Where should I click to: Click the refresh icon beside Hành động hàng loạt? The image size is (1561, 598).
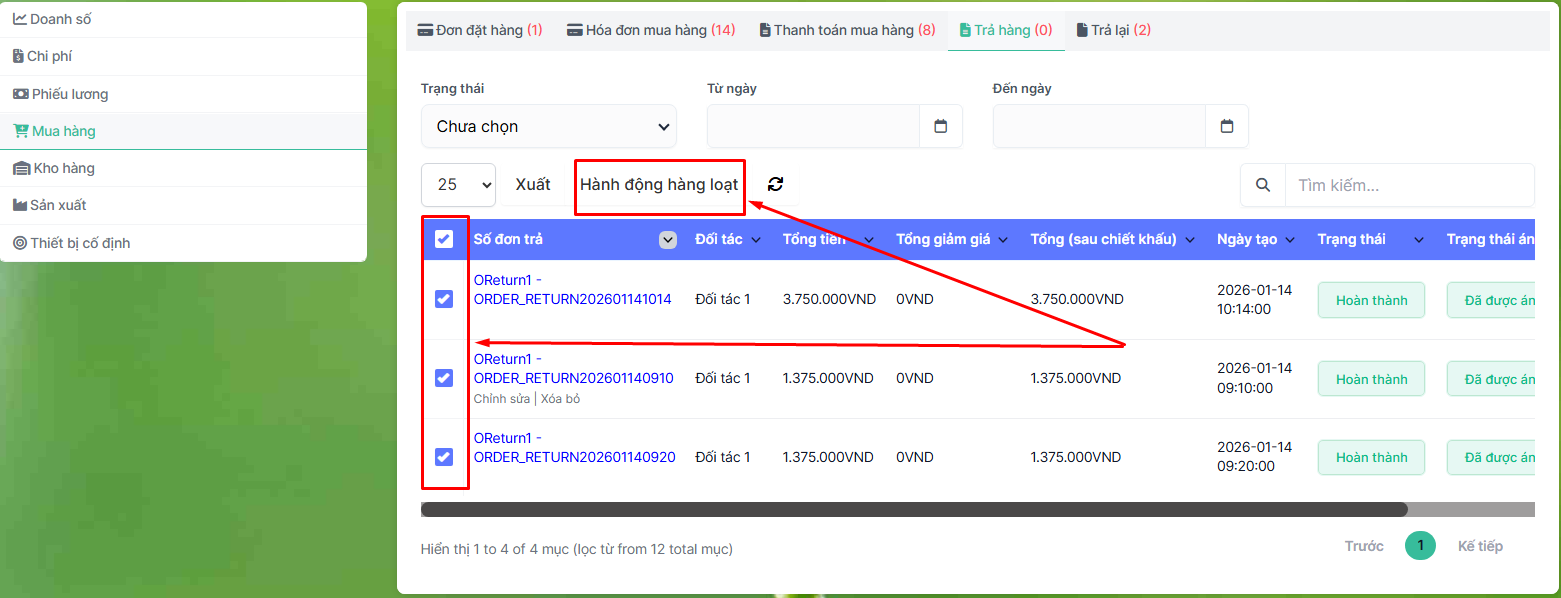coord(775,184)
